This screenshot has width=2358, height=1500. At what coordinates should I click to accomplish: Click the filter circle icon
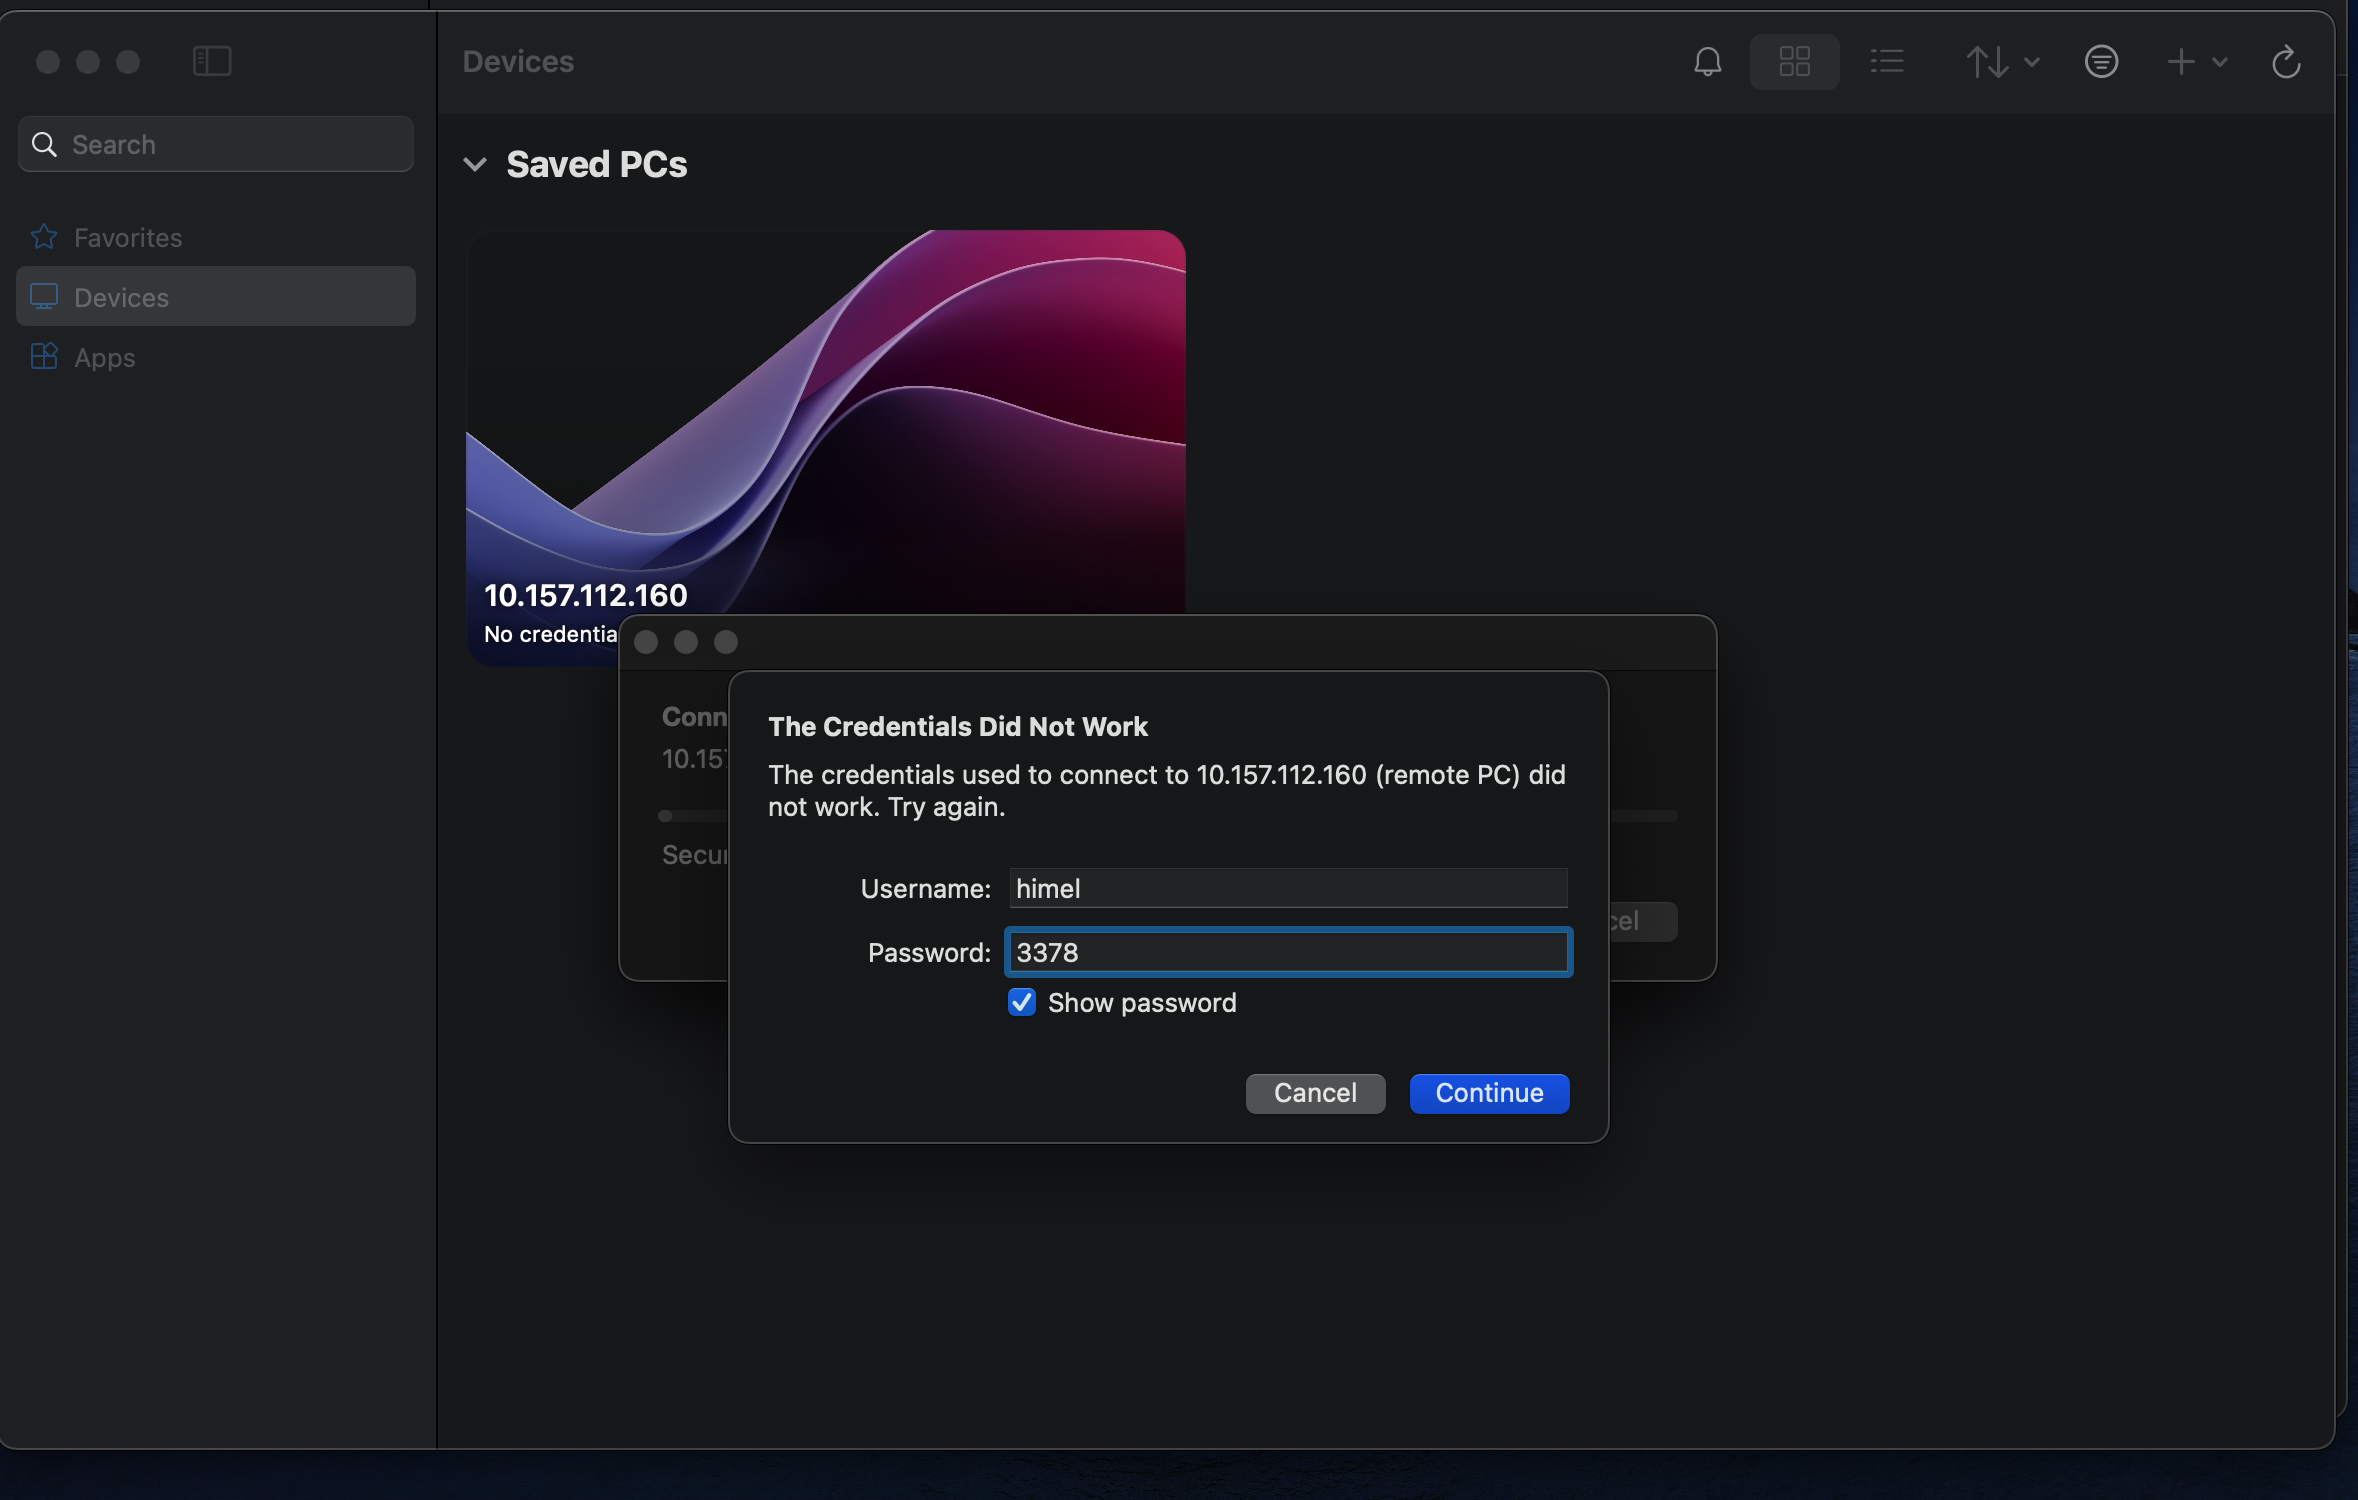click(x=2100, y=62)
